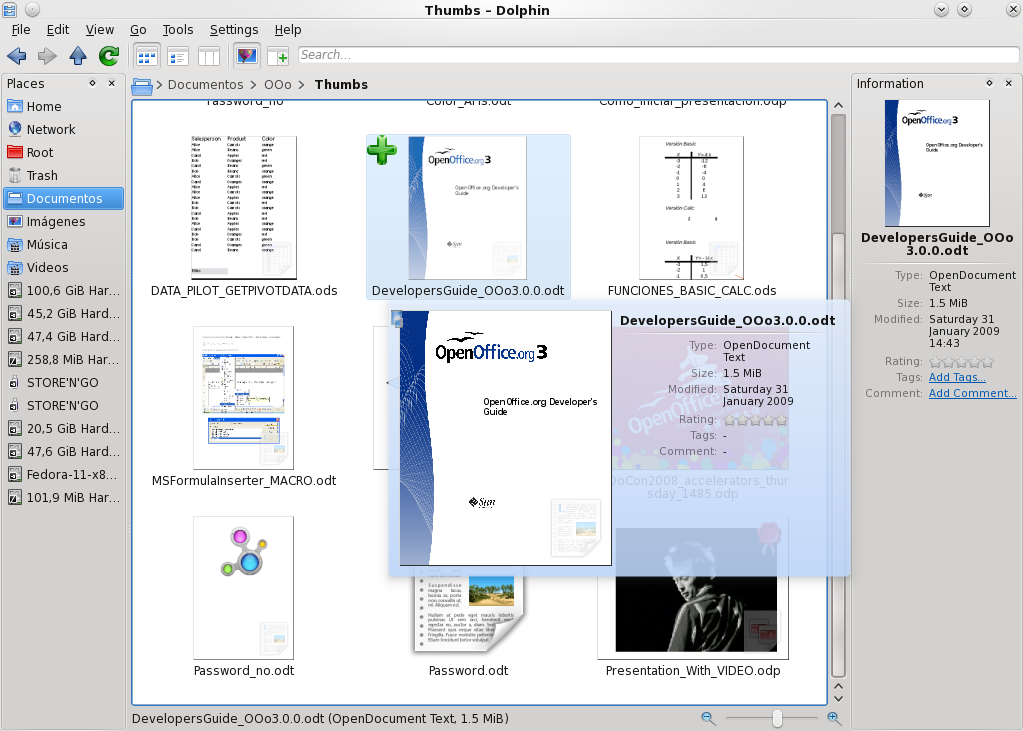The image size is (1023, 731).
Task: Open the 47,6 GiB hard drive
Action: click(x=63, y=452)
